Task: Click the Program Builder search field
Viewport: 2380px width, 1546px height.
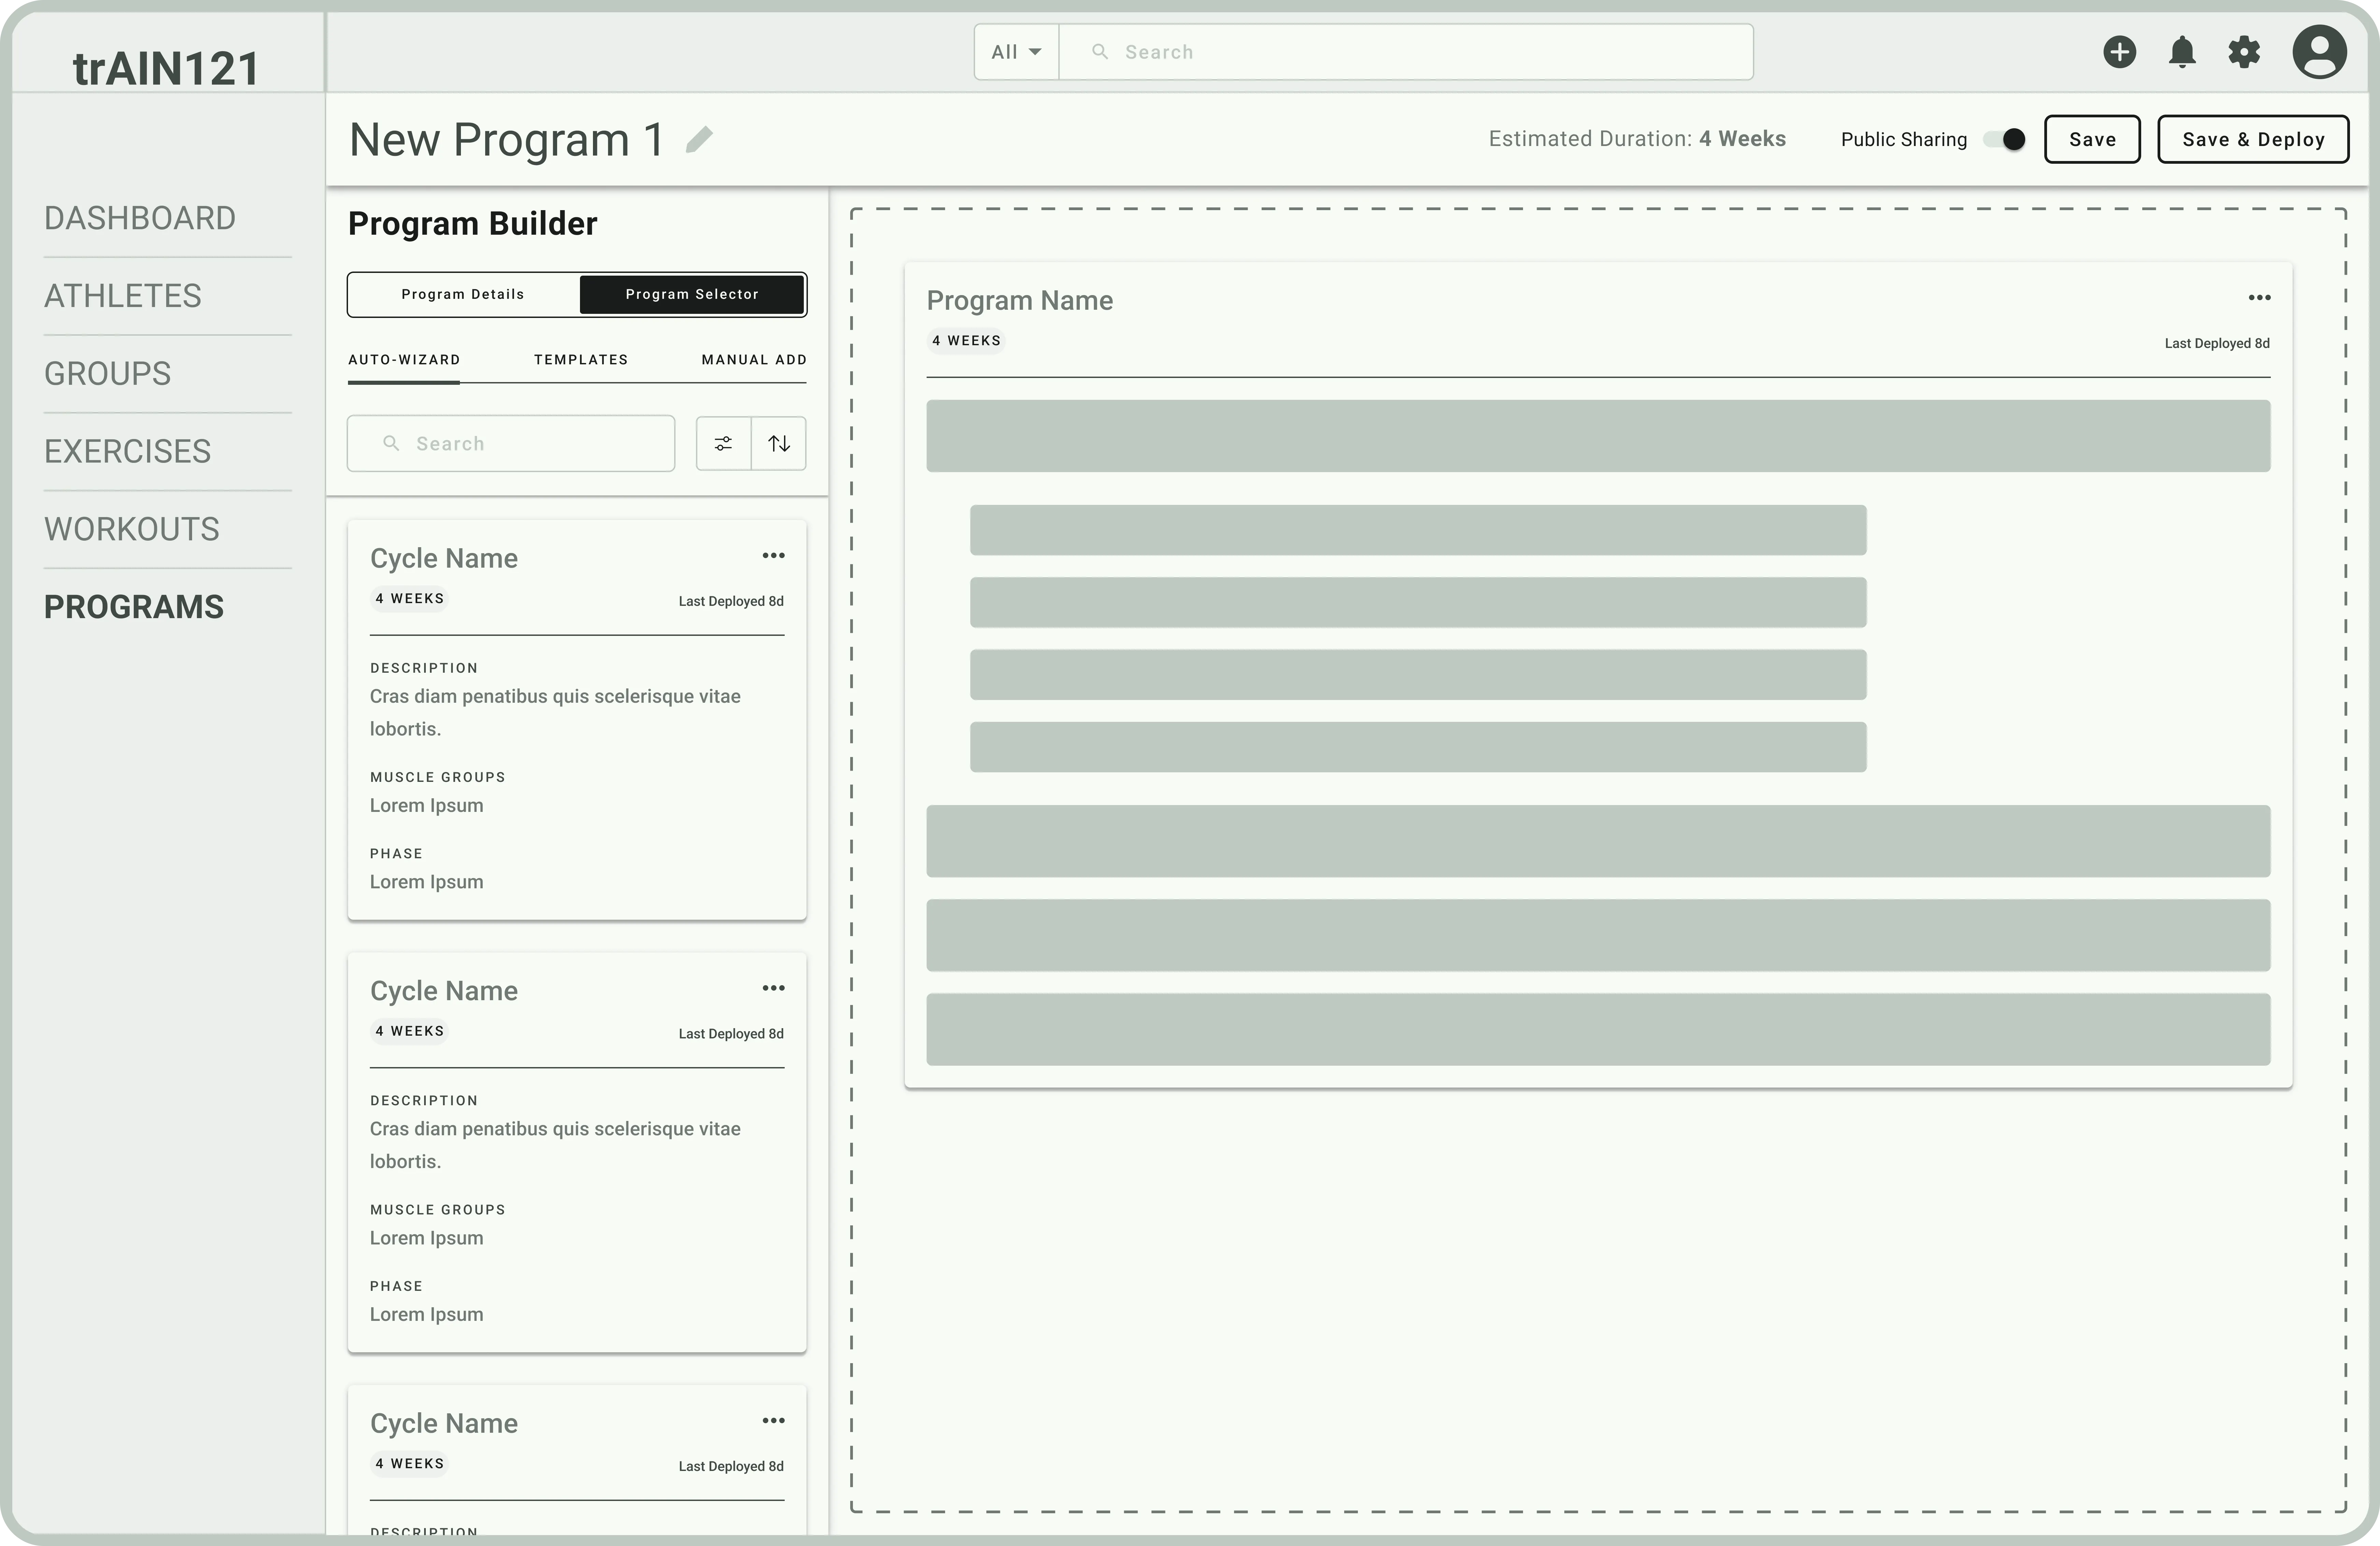Action: pyautogui.click(x=510, y=443)
